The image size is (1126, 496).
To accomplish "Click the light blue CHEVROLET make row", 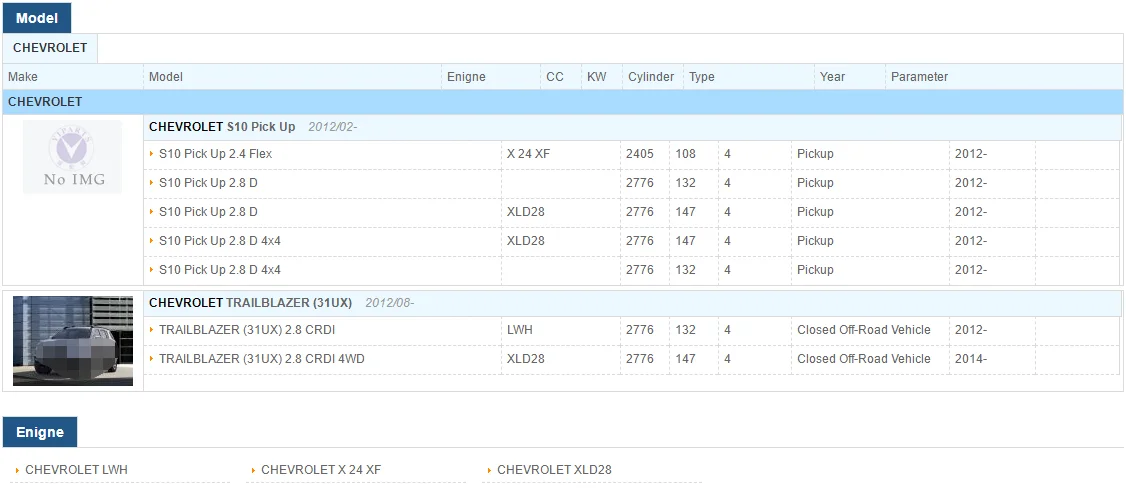I will [563, 102].
